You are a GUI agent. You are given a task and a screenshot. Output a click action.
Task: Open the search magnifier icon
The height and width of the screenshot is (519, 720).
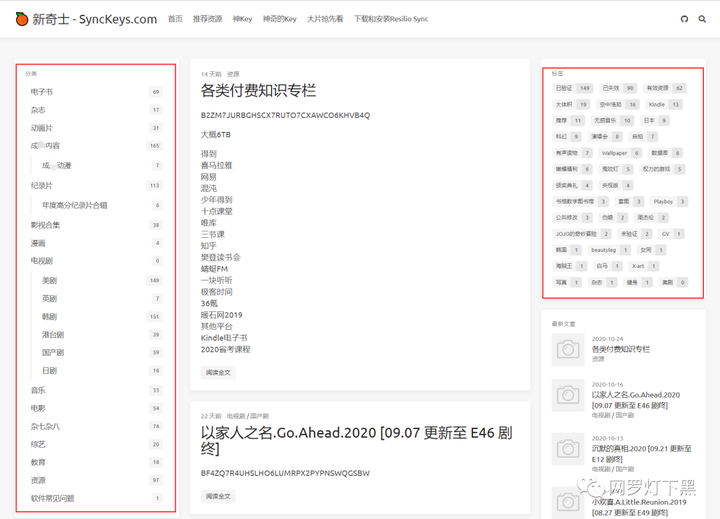click(702, 19)
